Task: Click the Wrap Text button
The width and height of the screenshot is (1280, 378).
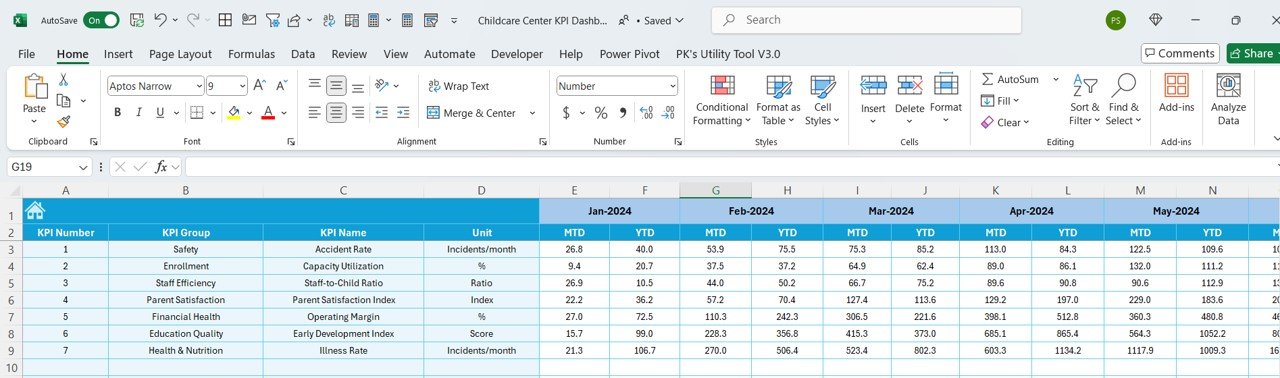Action: click(x=459, y=86)
